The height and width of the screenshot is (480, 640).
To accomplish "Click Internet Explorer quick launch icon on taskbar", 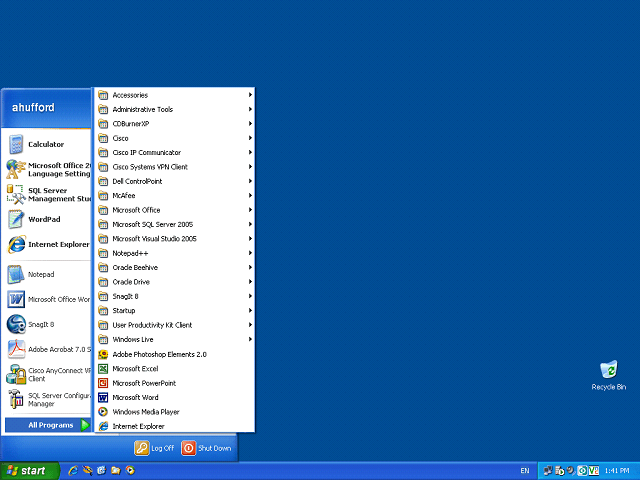I will (73, 471).
